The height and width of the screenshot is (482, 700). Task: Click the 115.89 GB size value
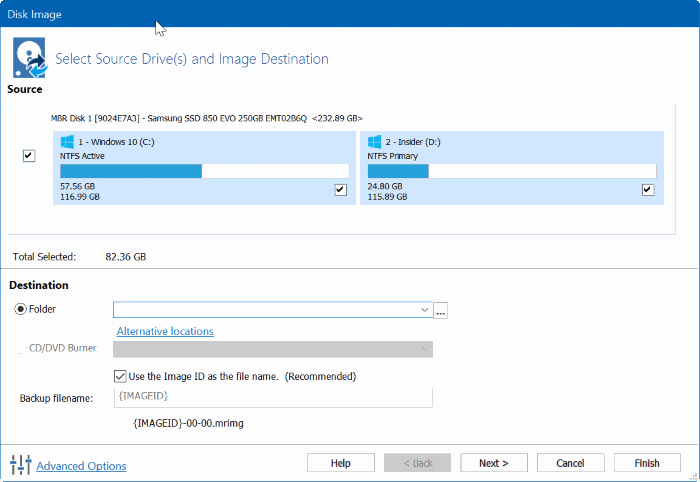click(x=388, y=197)
